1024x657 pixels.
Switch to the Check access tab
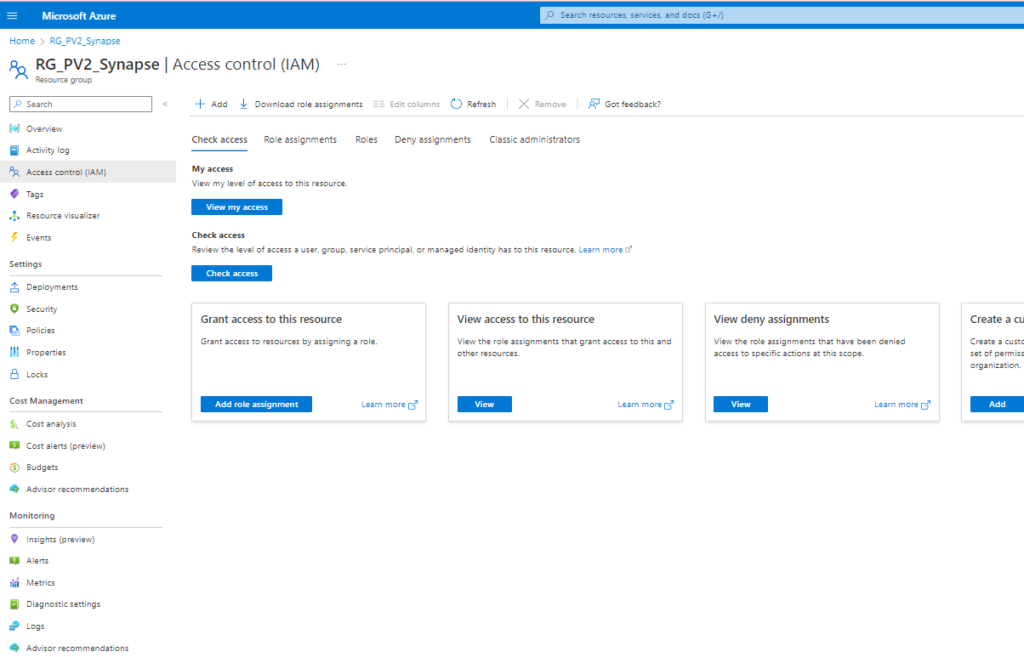pyautogui.click(x=219, y=140)
